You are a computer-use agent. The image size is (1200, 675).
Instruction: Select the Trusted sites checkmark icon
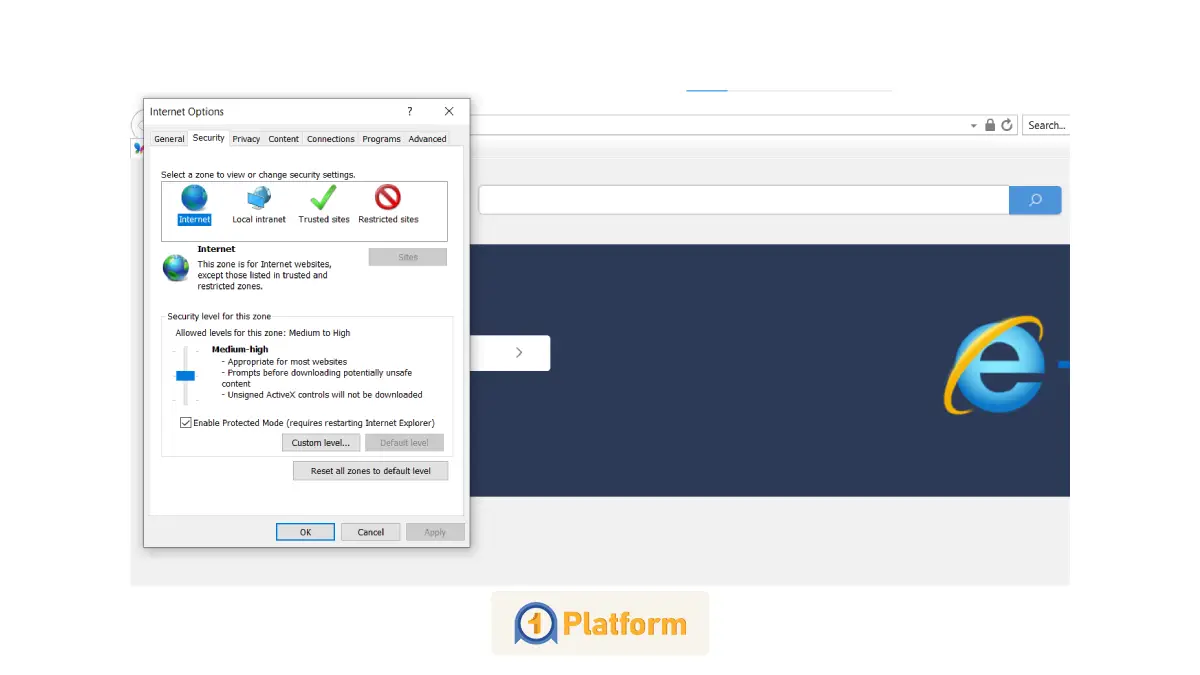pos(323,198)
